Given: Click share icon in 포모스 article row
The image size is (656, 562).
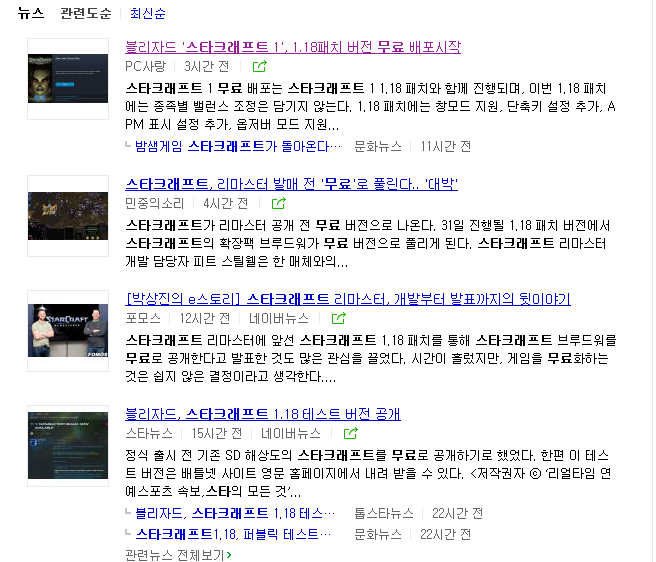Looking at the screenshot, I should (339, 318).
